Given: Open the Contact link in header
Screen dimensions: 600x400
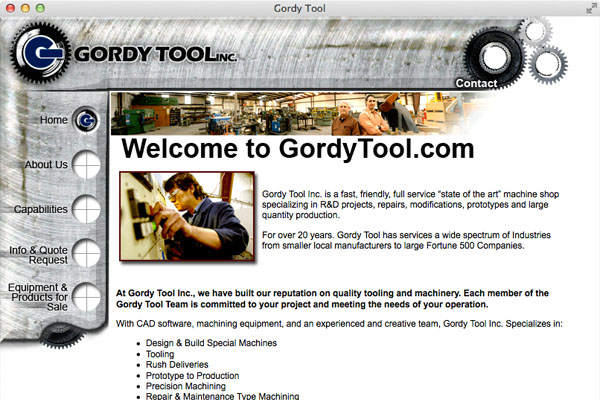Looking at the screenshot, I should pyautogui.click(x=476, y=83).
